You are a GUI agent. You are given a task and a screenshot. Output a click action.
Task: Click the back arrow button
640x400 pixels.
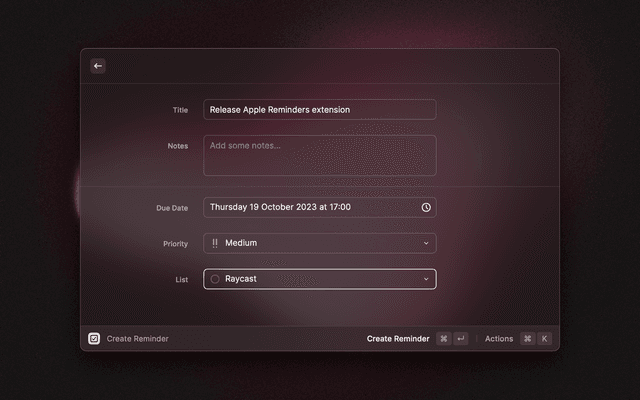click(x=98, y=66)
